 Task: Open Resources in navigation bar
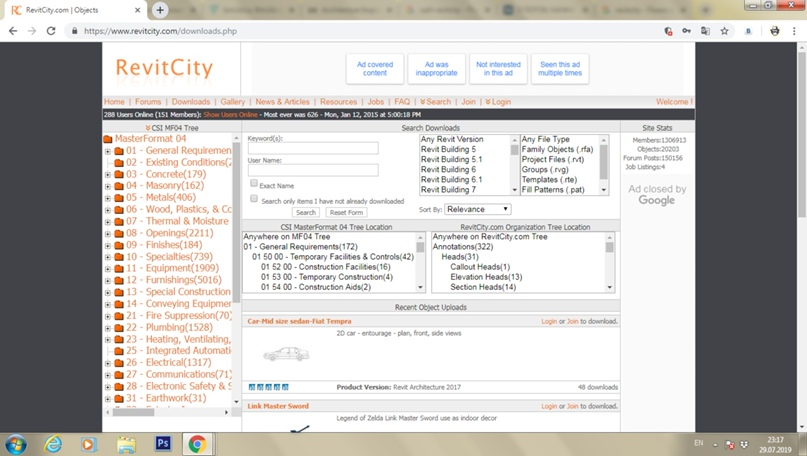click(338, 102)
